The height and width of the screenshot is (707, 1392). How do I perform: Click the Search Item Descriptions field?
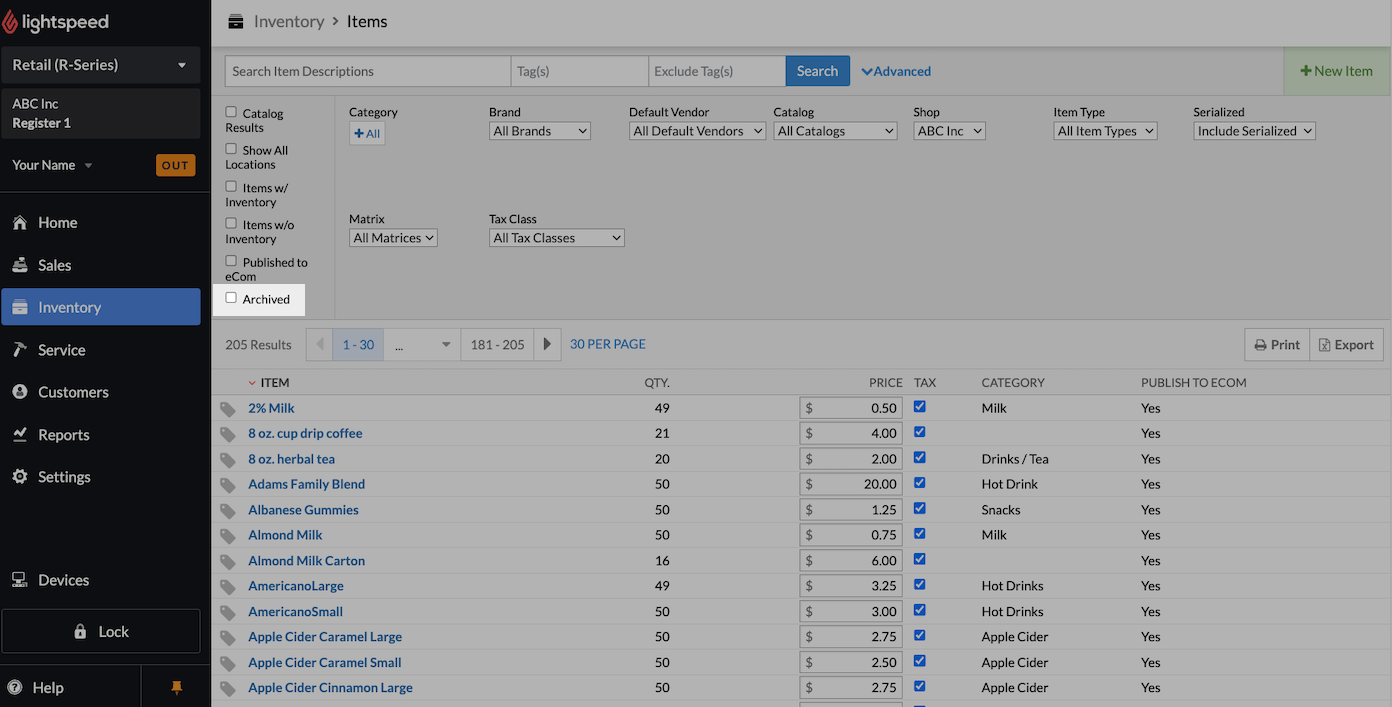tap(368, 71)
